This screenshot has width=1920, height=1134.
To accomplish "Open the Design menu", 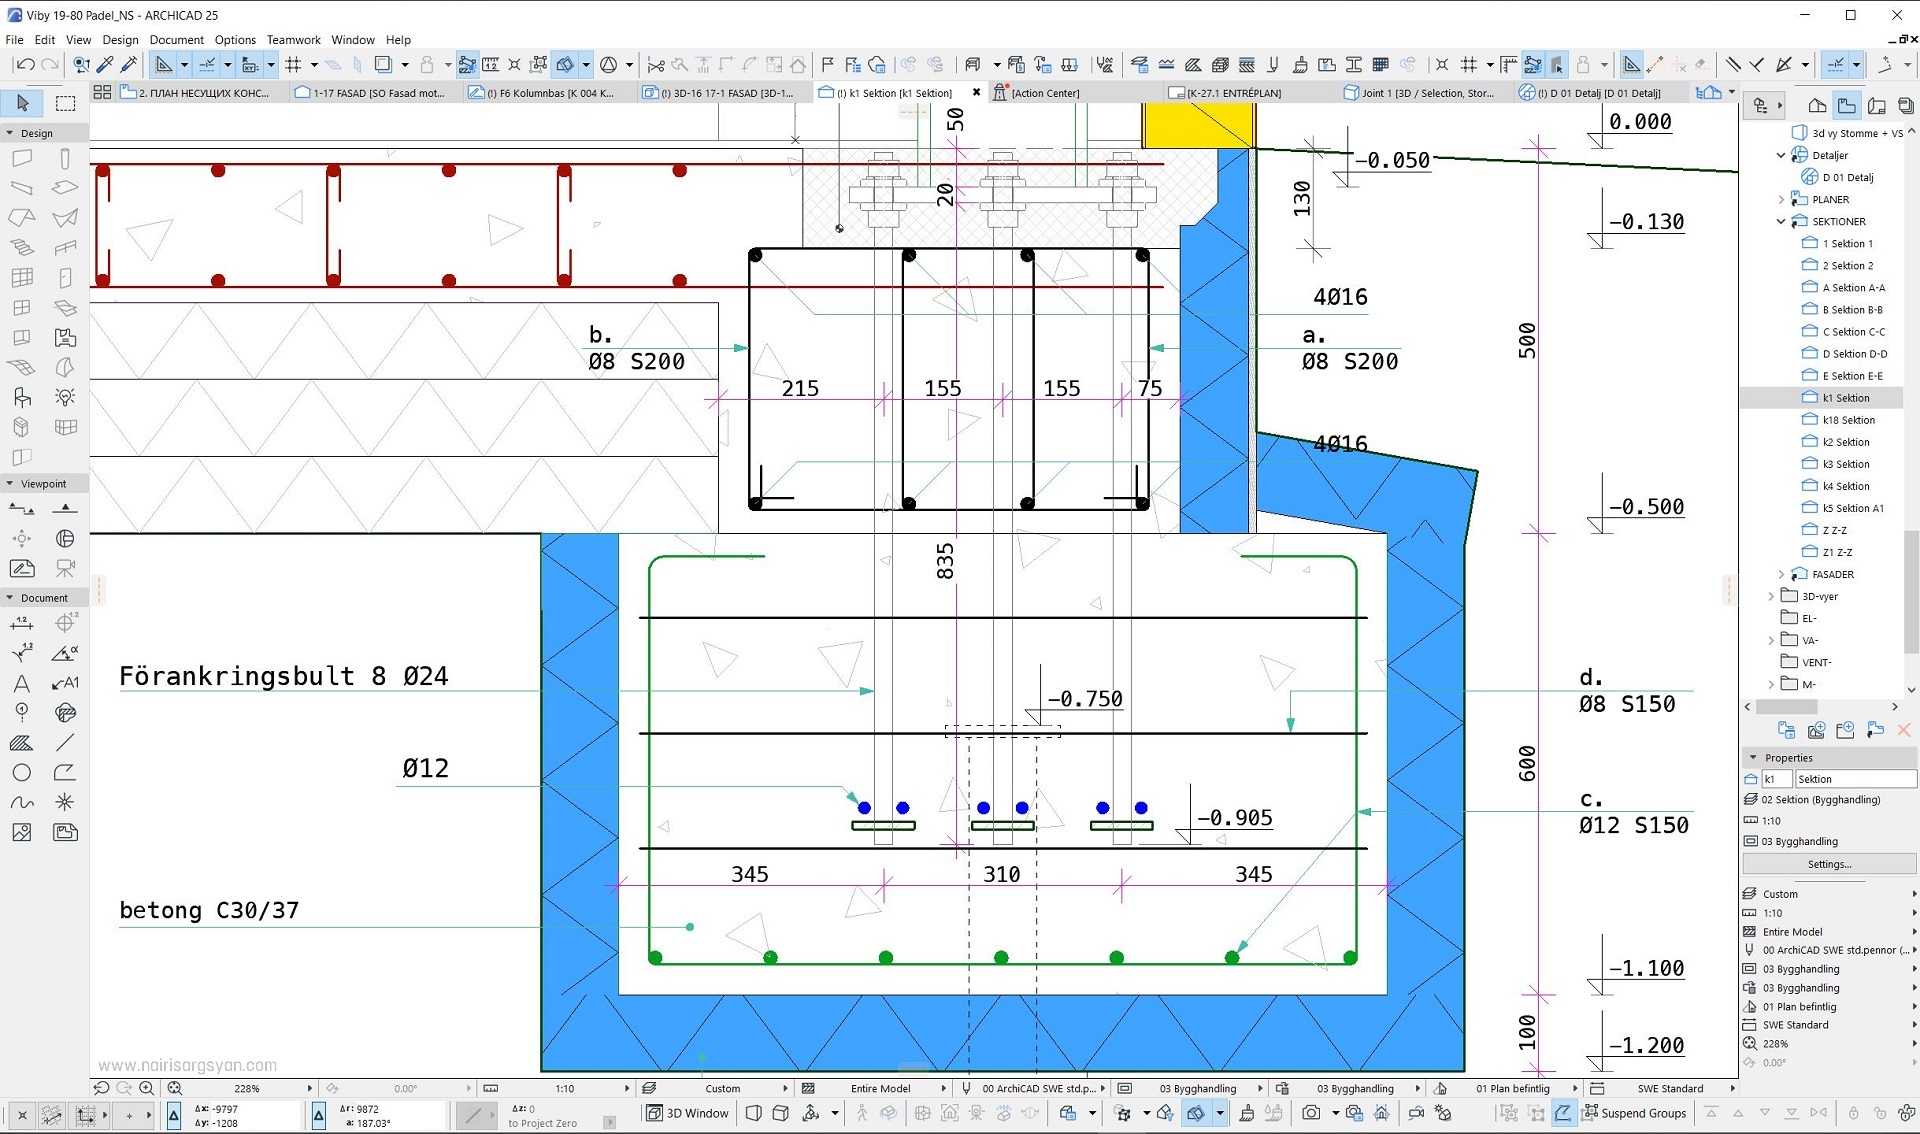I will pyautogui.click(x=121, y=39).
